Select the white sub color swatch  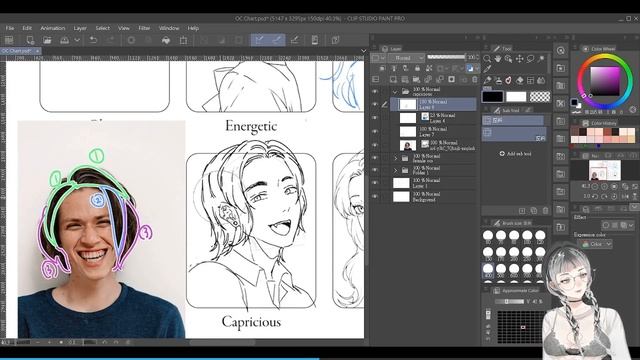pyautogui.click(x=516, y=97)
